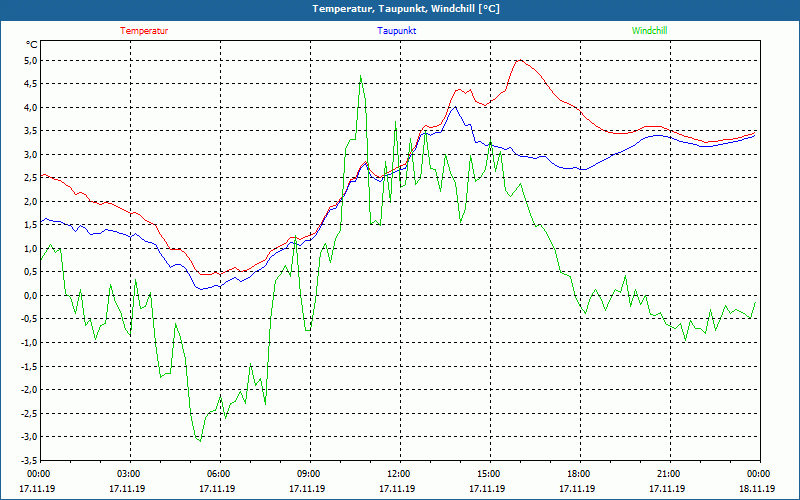Select the blue 'Taupunkt' legend label
This screenshot has width=800, height=500.
396,31
